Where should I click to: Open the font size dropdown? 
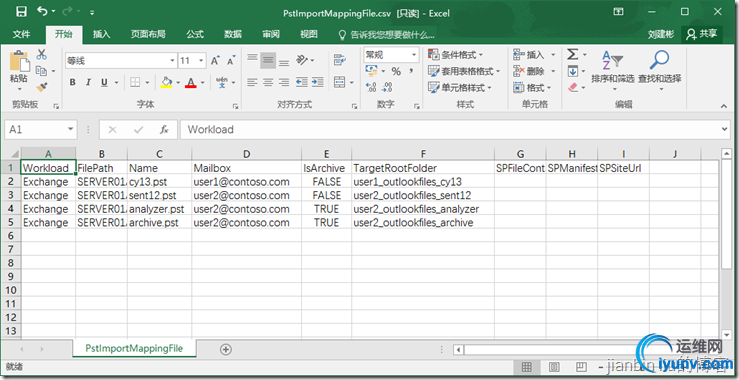tap(202, 61)
